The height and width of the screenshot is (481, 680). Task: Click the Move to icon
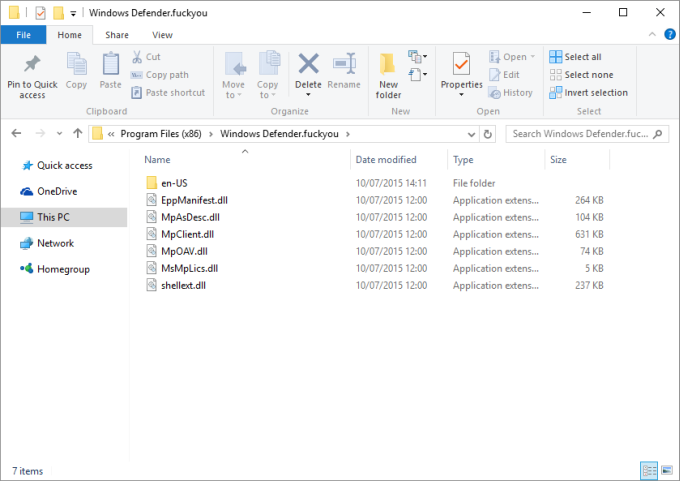234,65
